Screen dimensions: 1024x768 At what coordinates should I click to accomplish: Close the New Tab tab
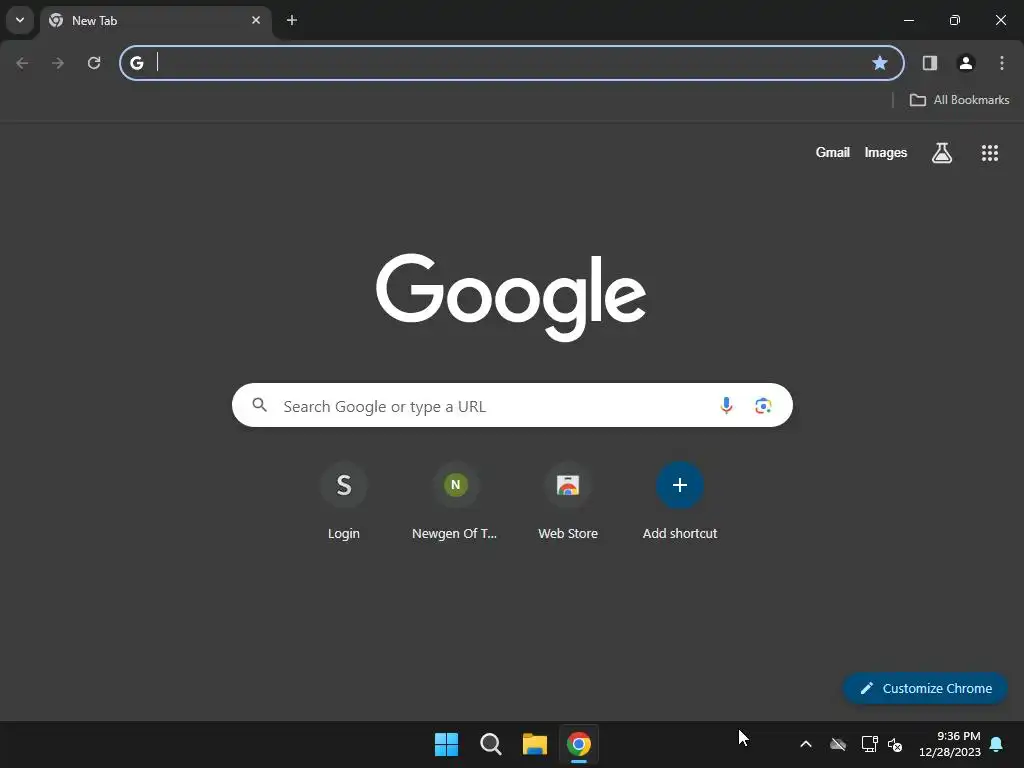coord(256,20)
